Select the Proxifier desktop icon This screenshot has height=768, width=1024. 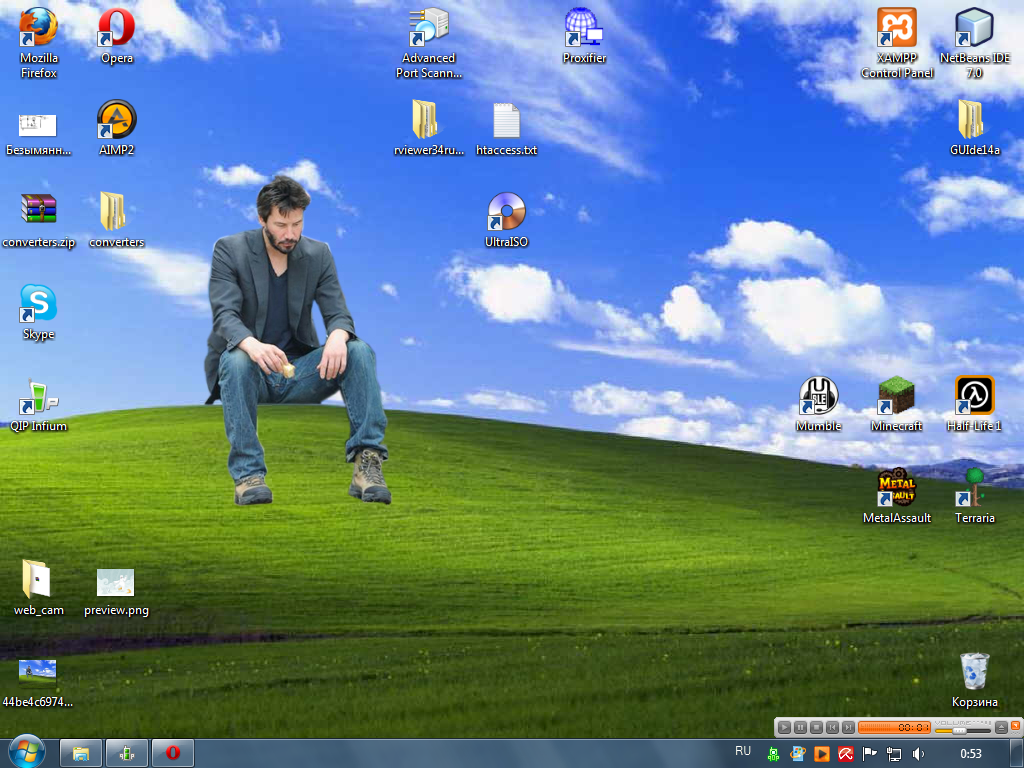pos(584,28)
